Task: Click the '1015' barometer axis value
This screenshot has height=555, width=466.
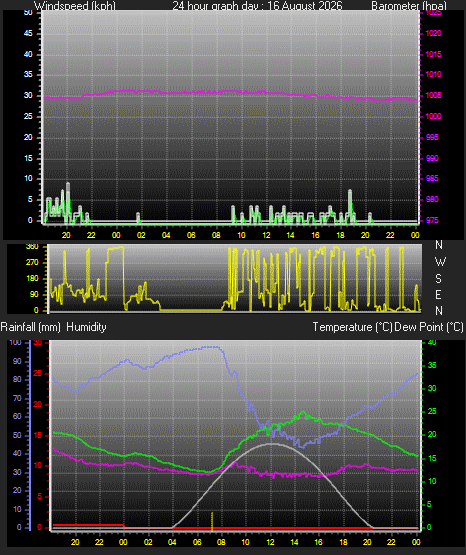Action: point(433,54)
